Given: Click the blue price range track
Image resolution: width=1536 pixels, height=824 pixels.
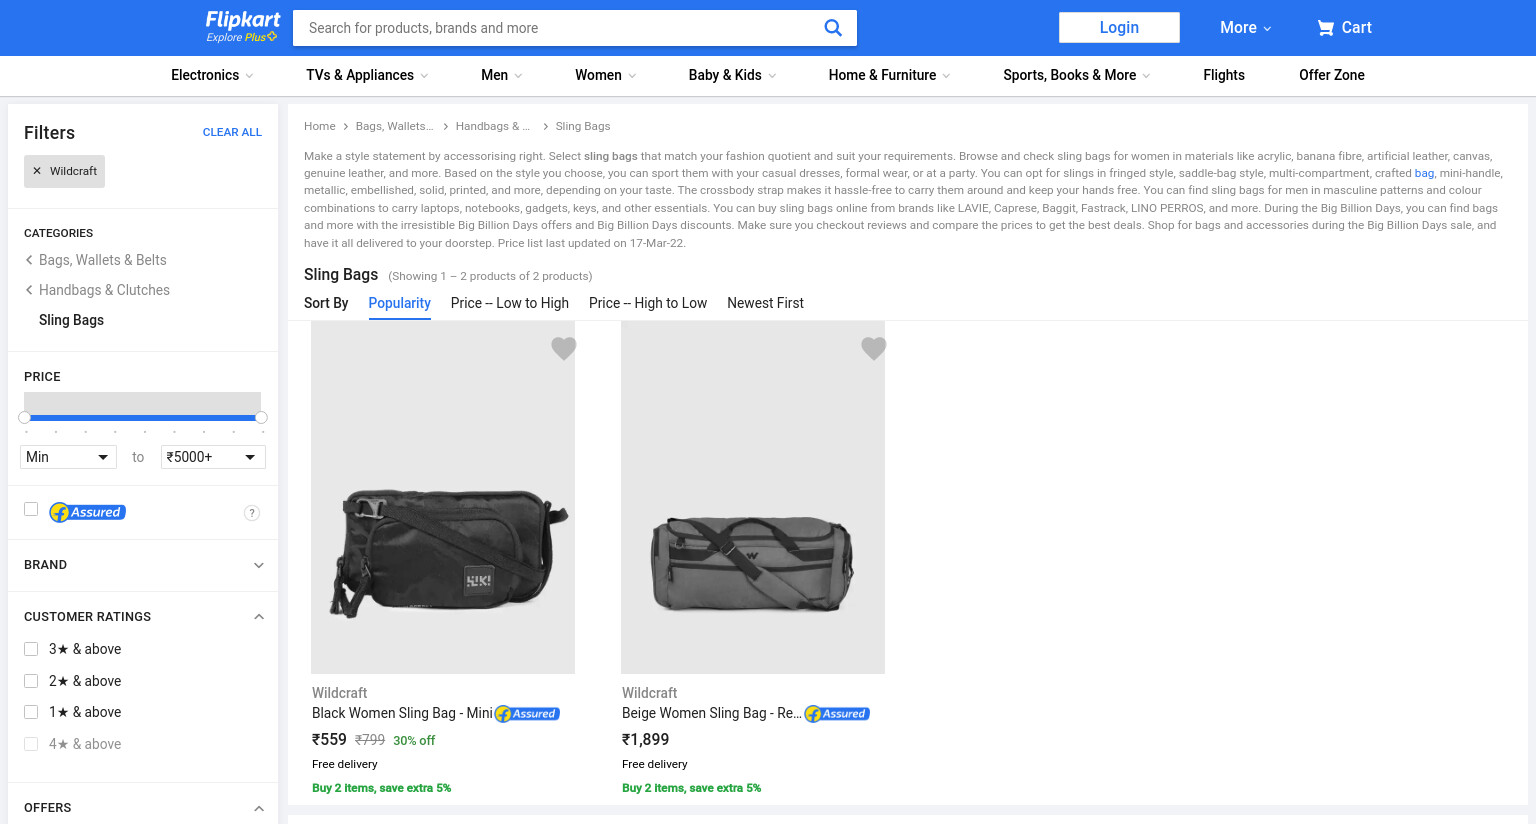Looking at the screenshot, I should (143, 417).
